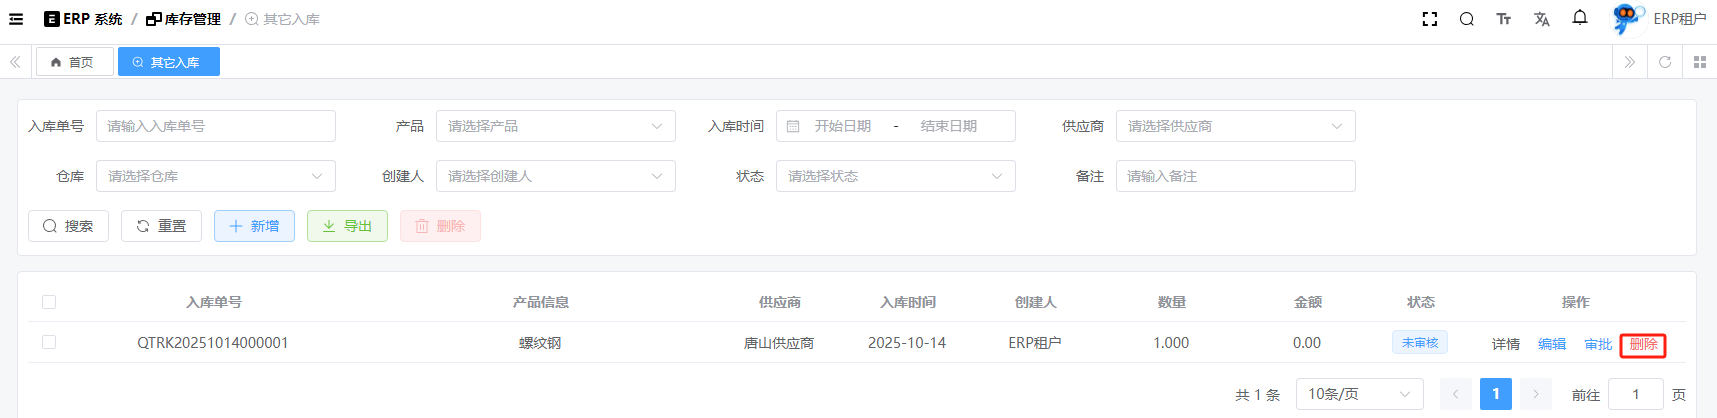Open the search magnifier in header
The height and width of the screenshot is (418, 1717).
(1466, 19)
